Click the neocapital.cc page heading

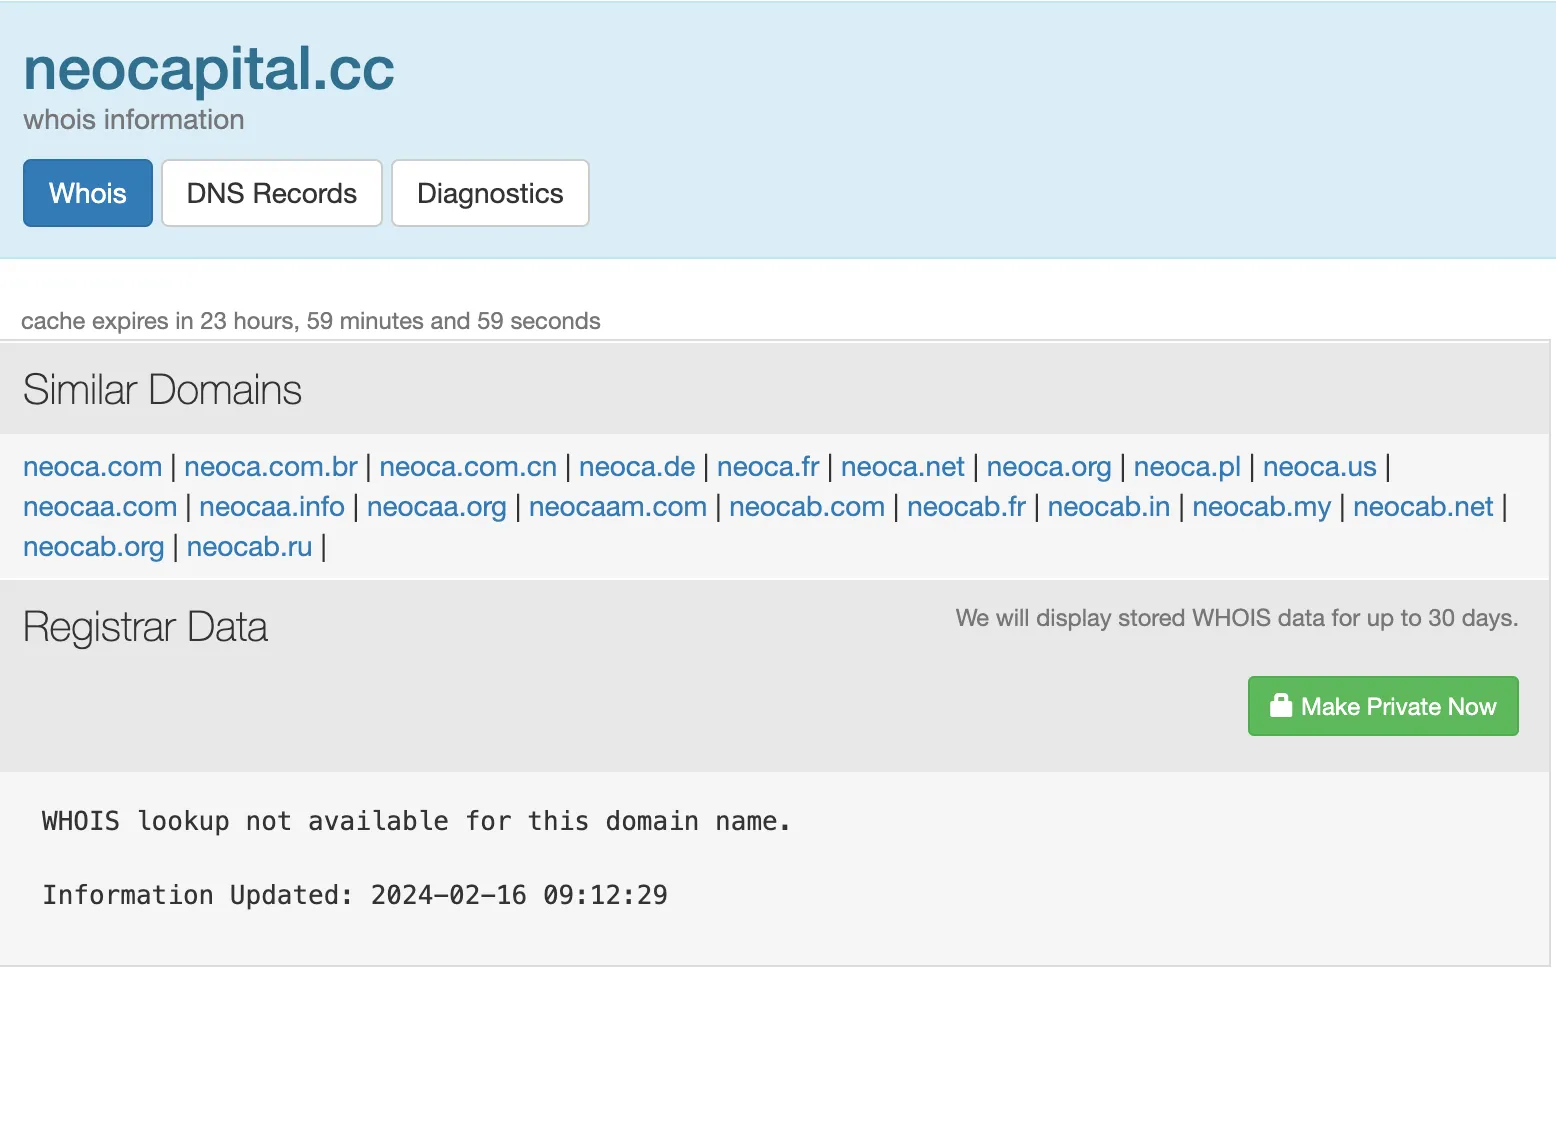coord(209,69)
